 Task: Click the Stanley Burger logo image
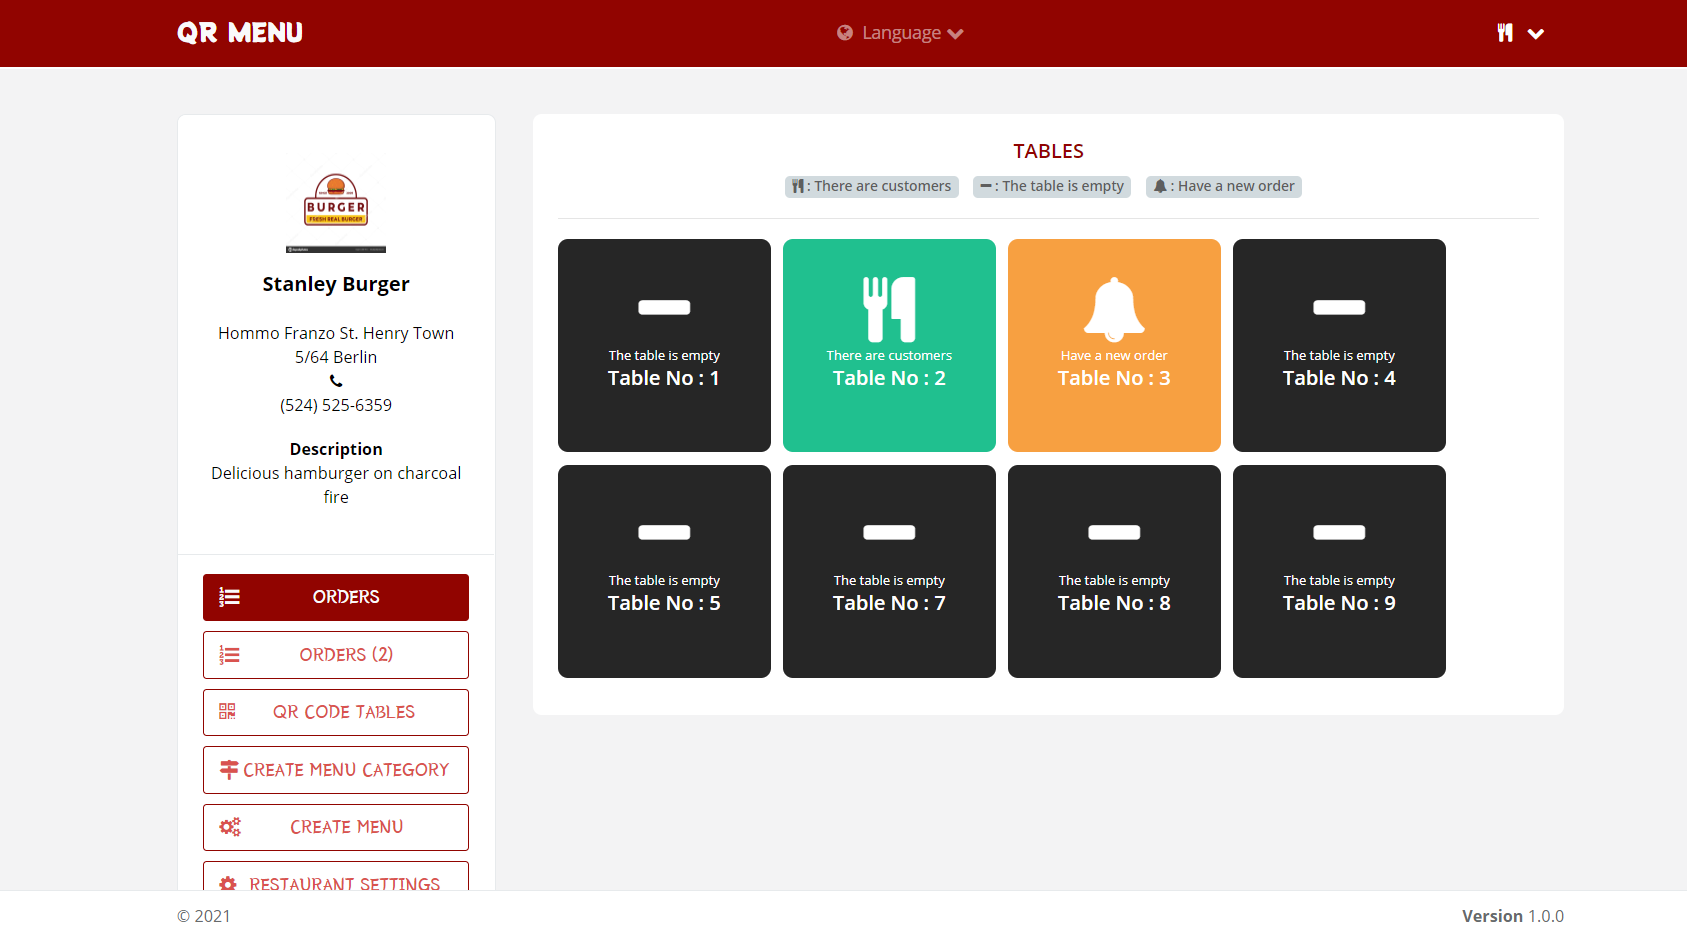point(336,208)
